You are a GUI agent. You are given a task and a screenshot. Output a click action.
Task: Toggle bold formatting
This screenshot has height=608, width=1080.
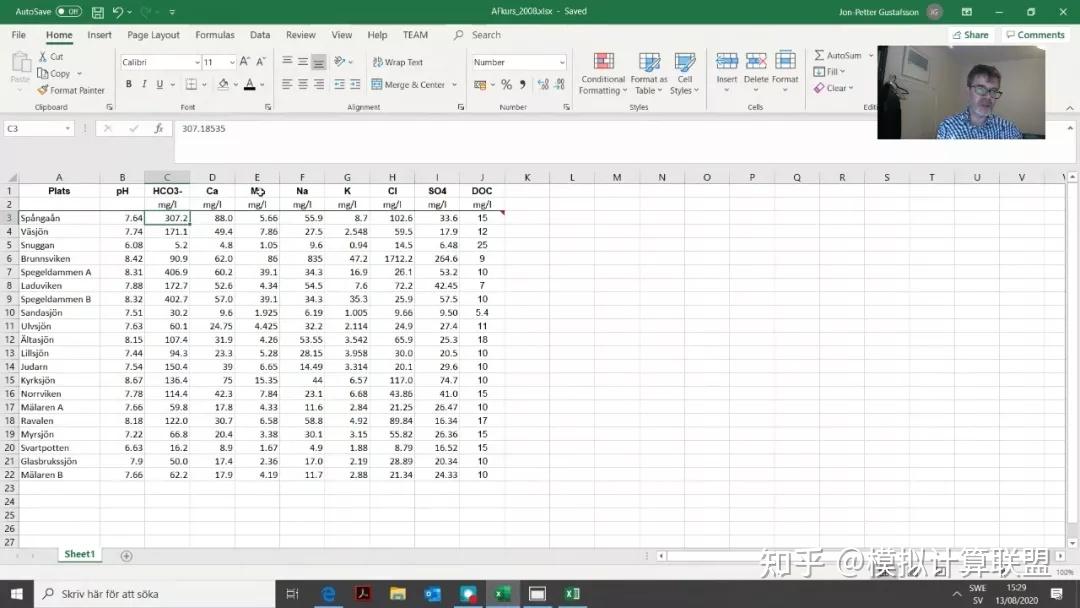click(x=128, y=84)
